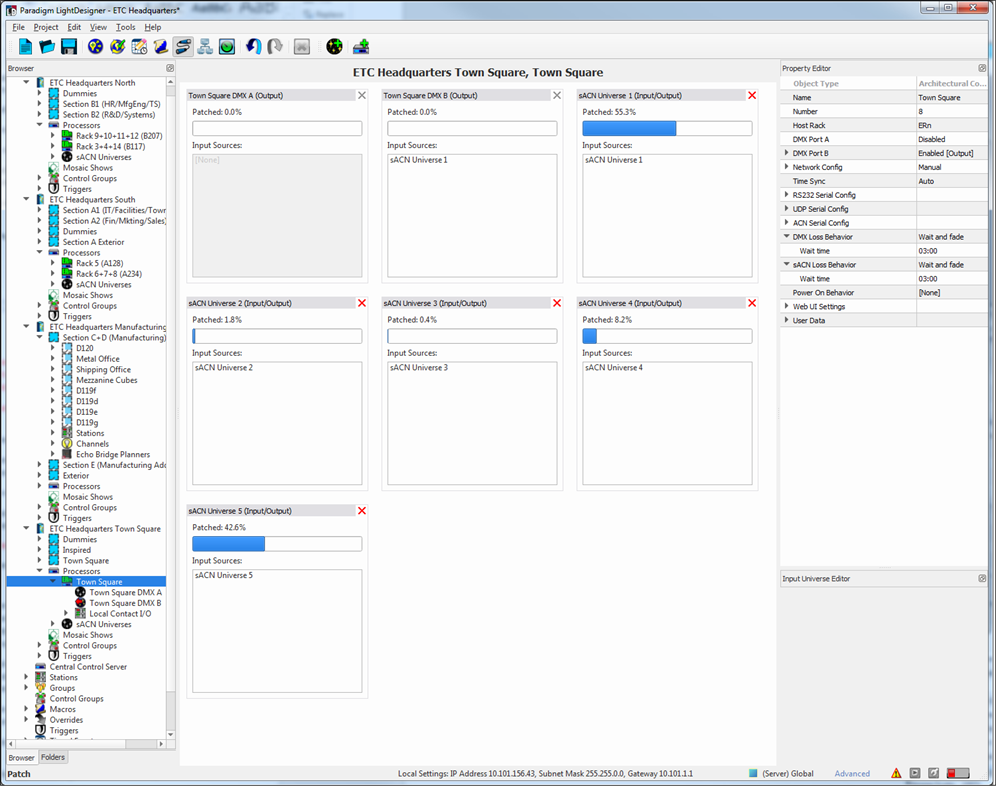996x791 pixels.
Task: Open the Project menu
Action: coord(46,27)
